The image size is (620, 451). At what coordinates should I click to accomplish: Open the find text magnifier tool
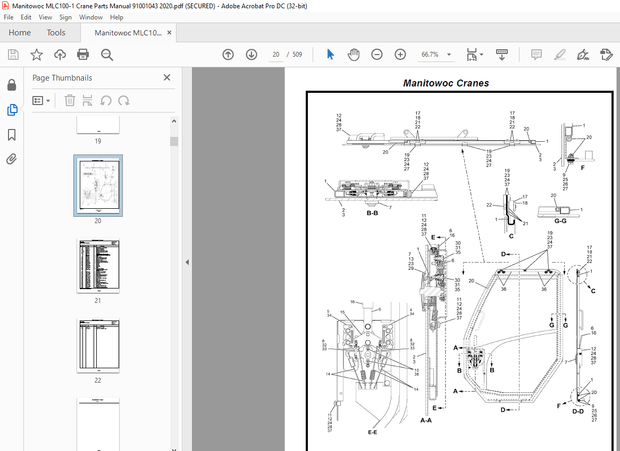coord(107,55)
